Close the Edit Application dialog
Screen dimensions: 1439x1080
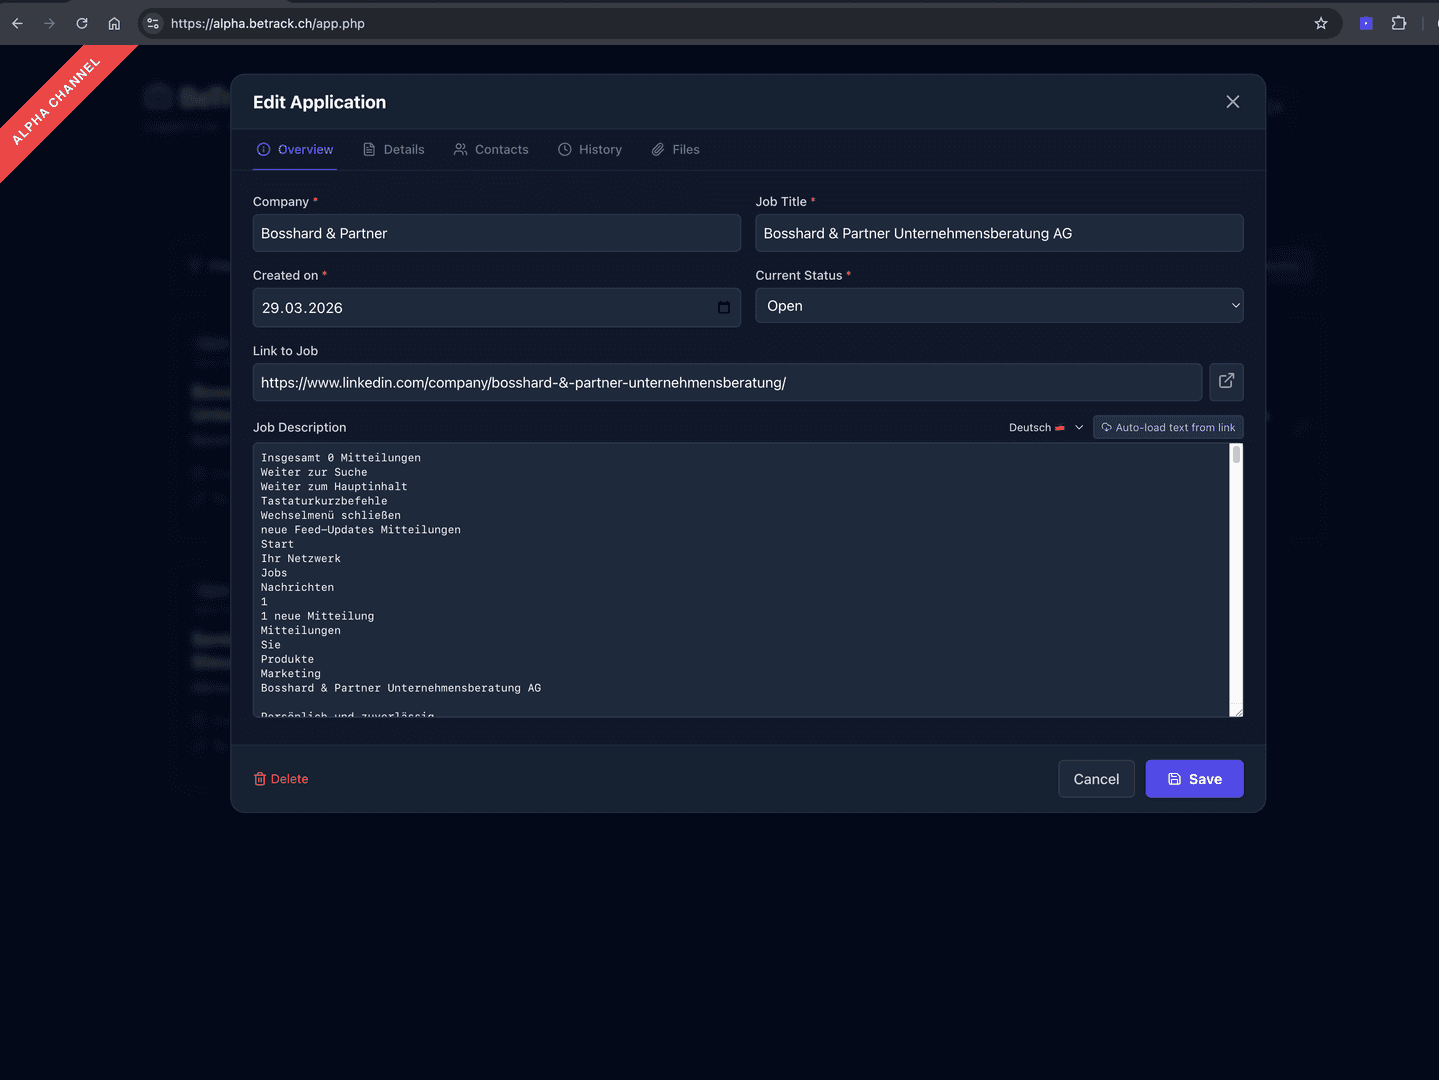[x=1232, y=102]
